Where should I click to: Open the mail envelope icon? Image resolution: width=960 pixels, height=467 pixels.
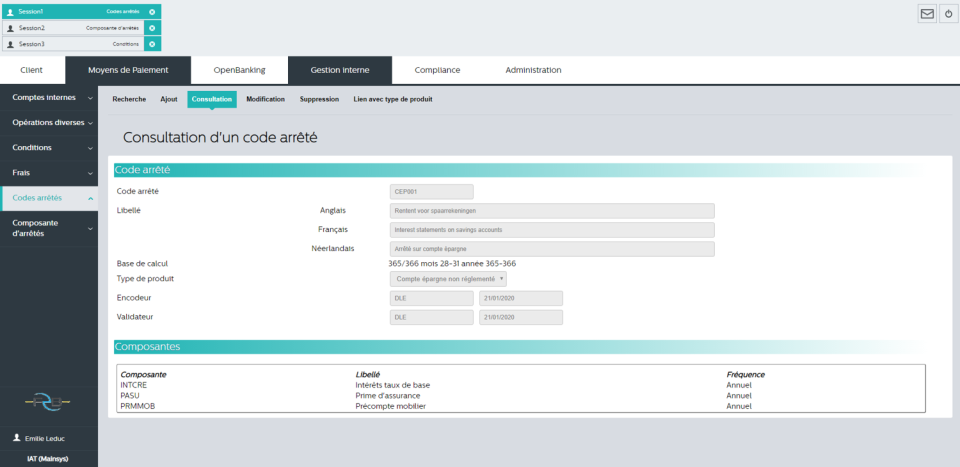tap(927, 14)
